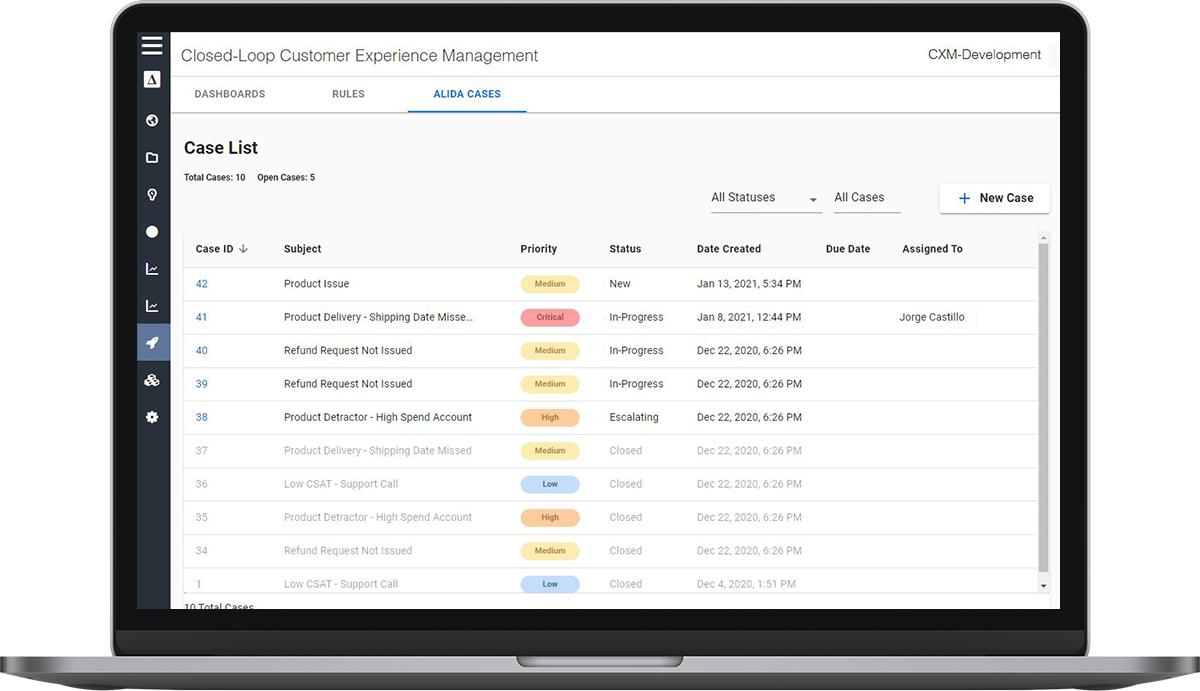
Task: Click the New status of case 42
Action: point(620,284)
